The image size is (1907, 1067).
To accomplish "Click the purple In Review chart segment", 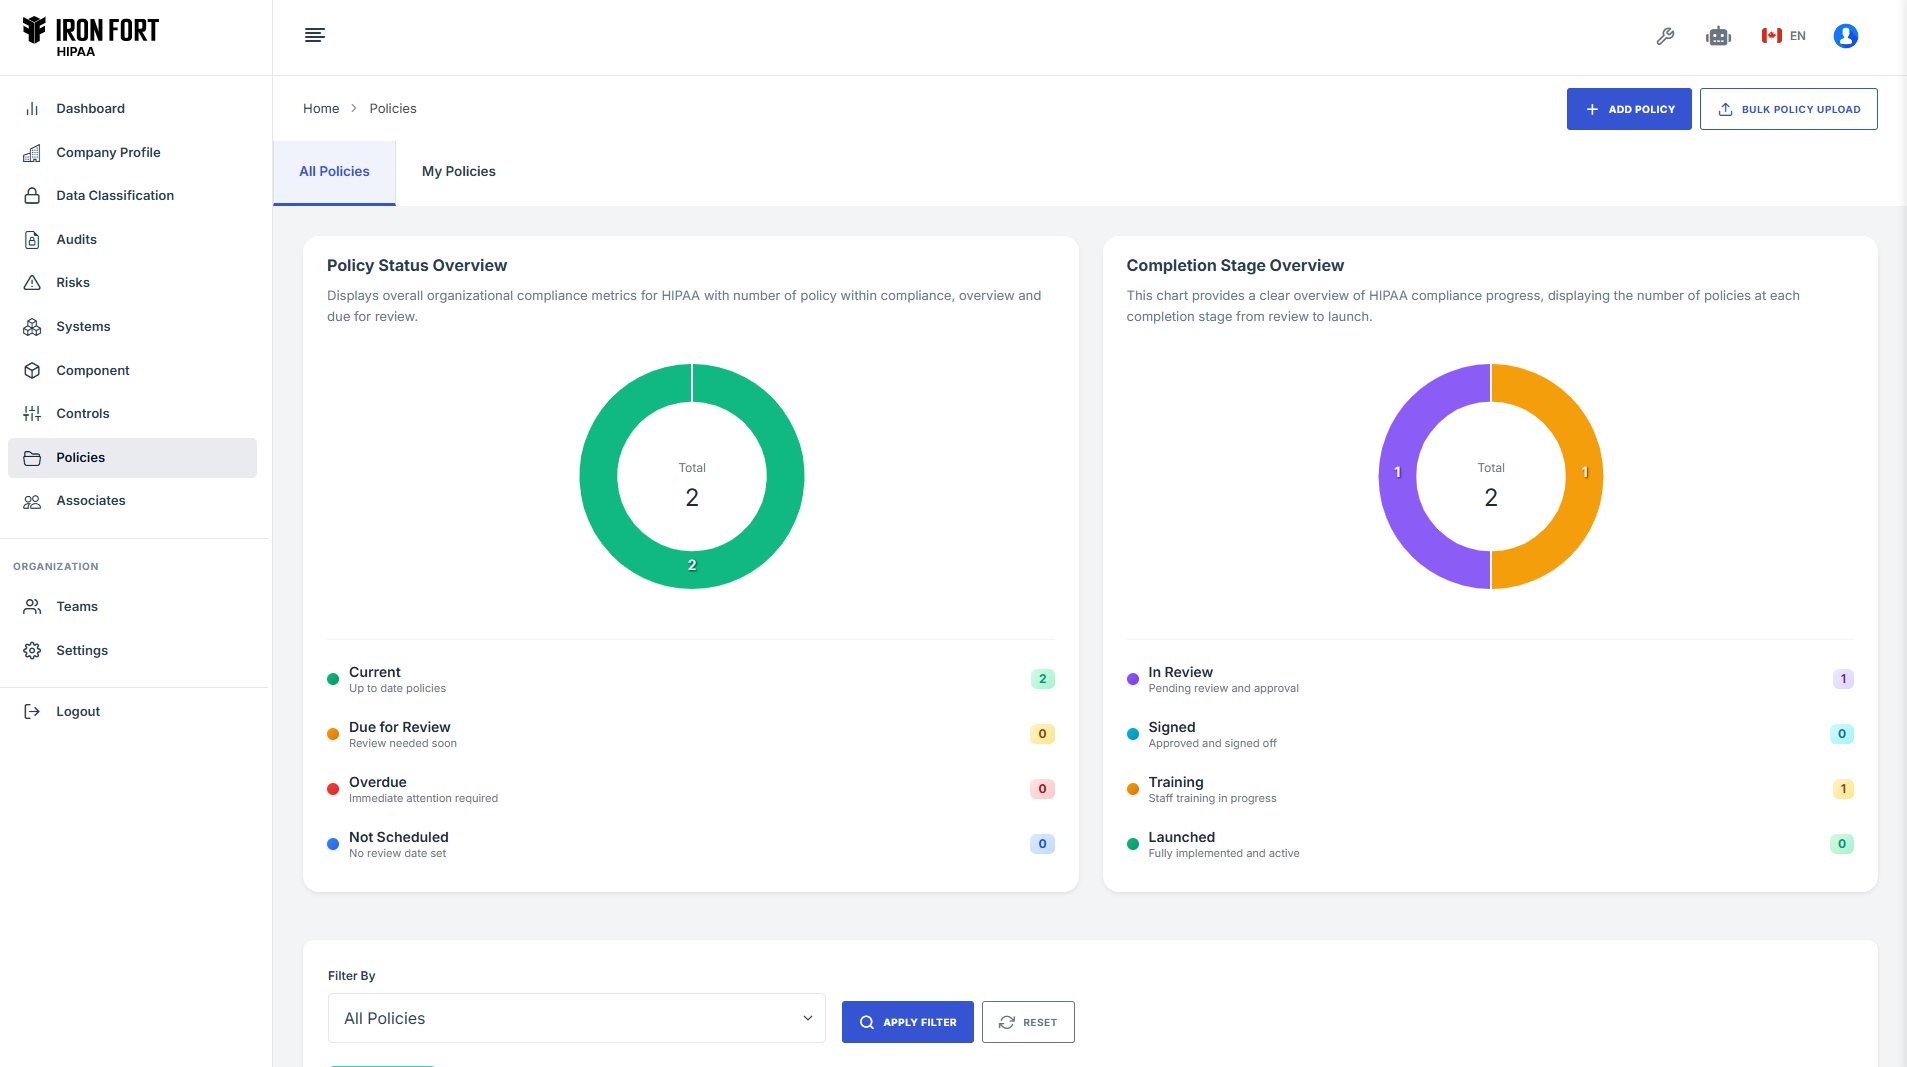I will point(1398,473).
